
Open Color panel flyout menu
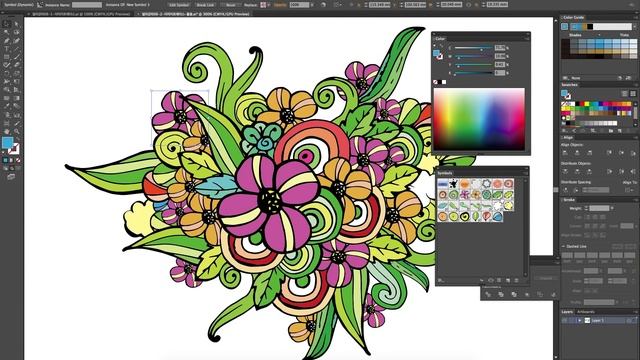pos(527,38)
